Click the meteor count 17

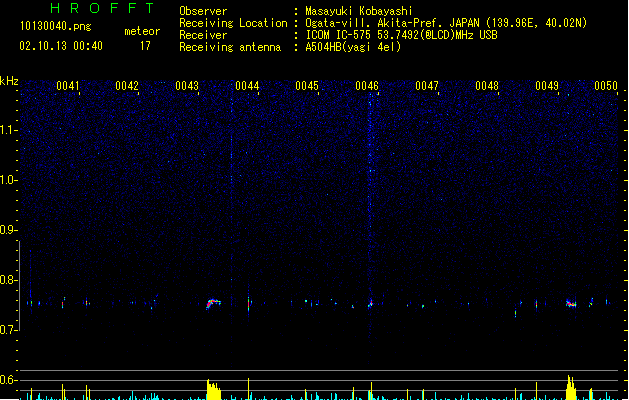[x=145, y=46]
